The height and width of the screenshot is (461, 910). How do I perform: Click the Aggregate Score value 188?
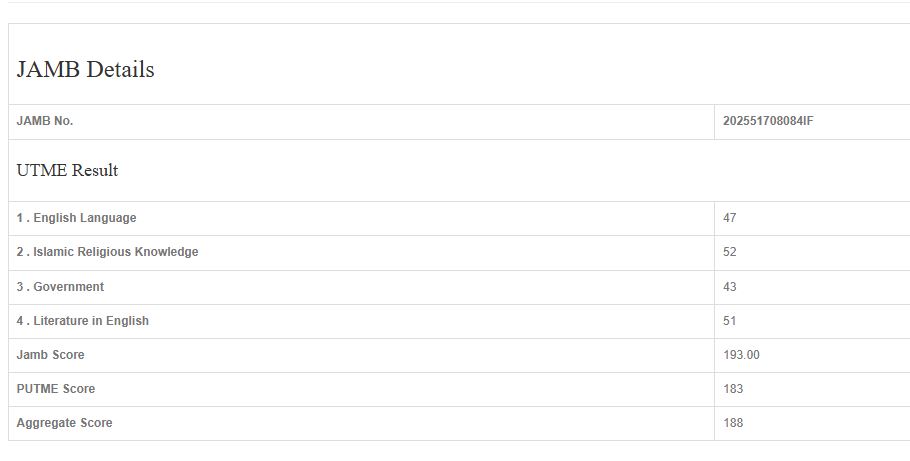point(733,423)
